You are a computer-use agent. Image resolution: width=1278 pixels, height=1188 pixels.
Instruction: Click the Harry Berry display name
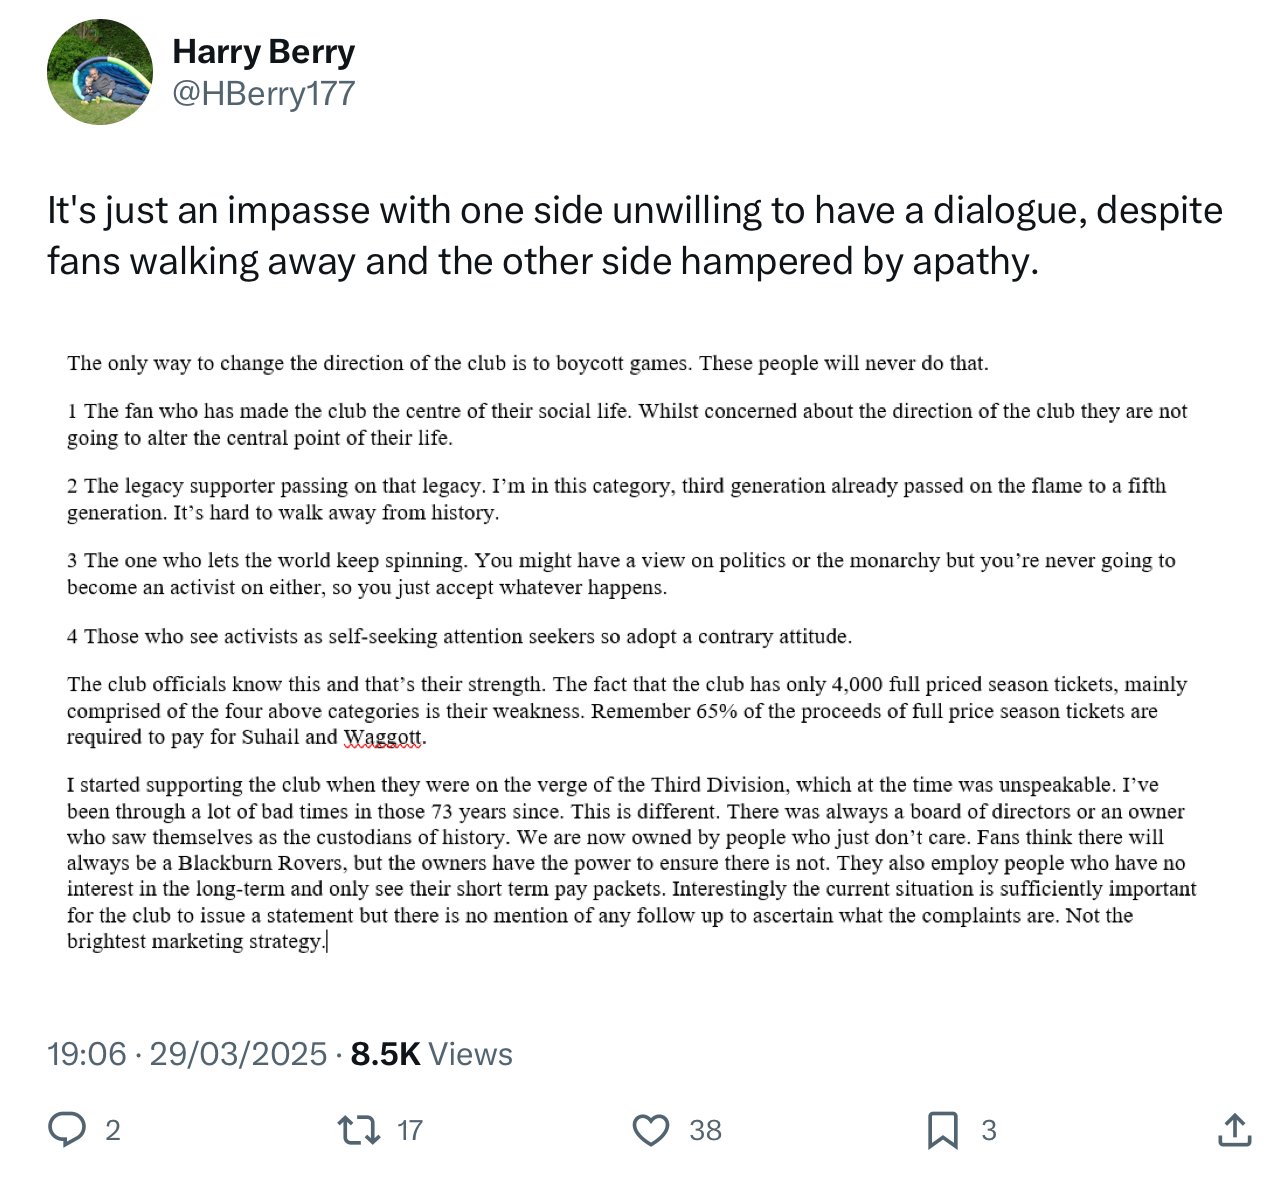264,51
